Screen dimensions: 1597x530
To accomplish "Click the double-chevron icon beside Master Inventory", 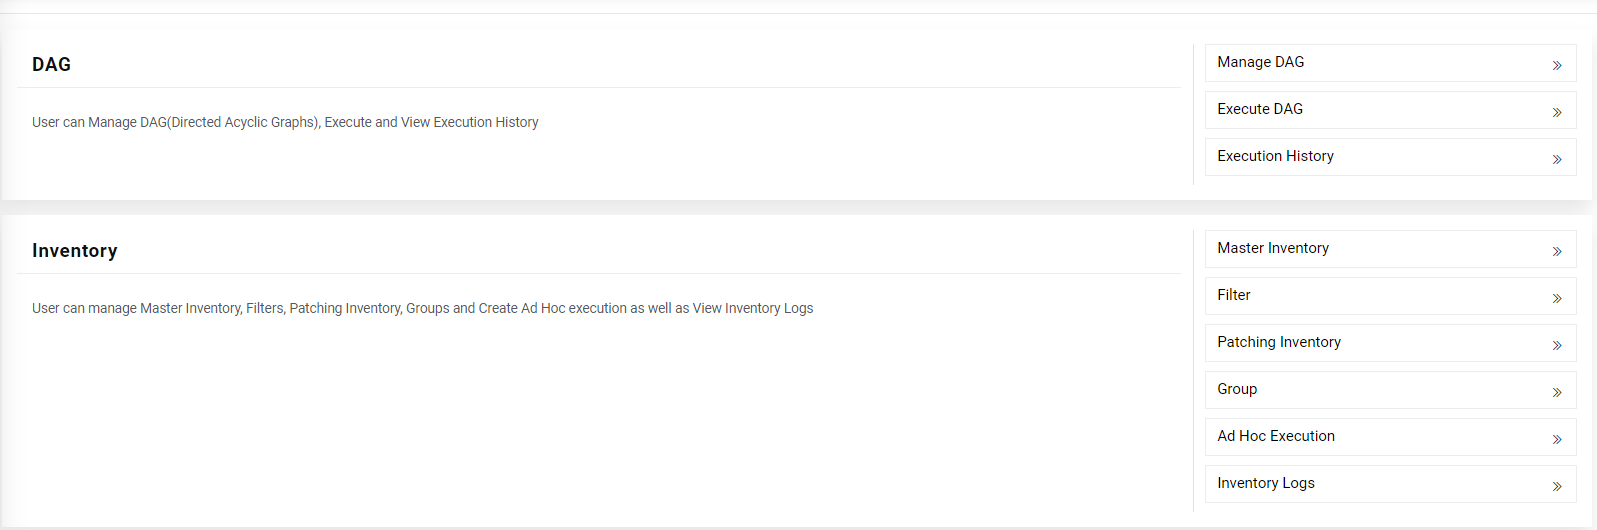I will 1557,251.
